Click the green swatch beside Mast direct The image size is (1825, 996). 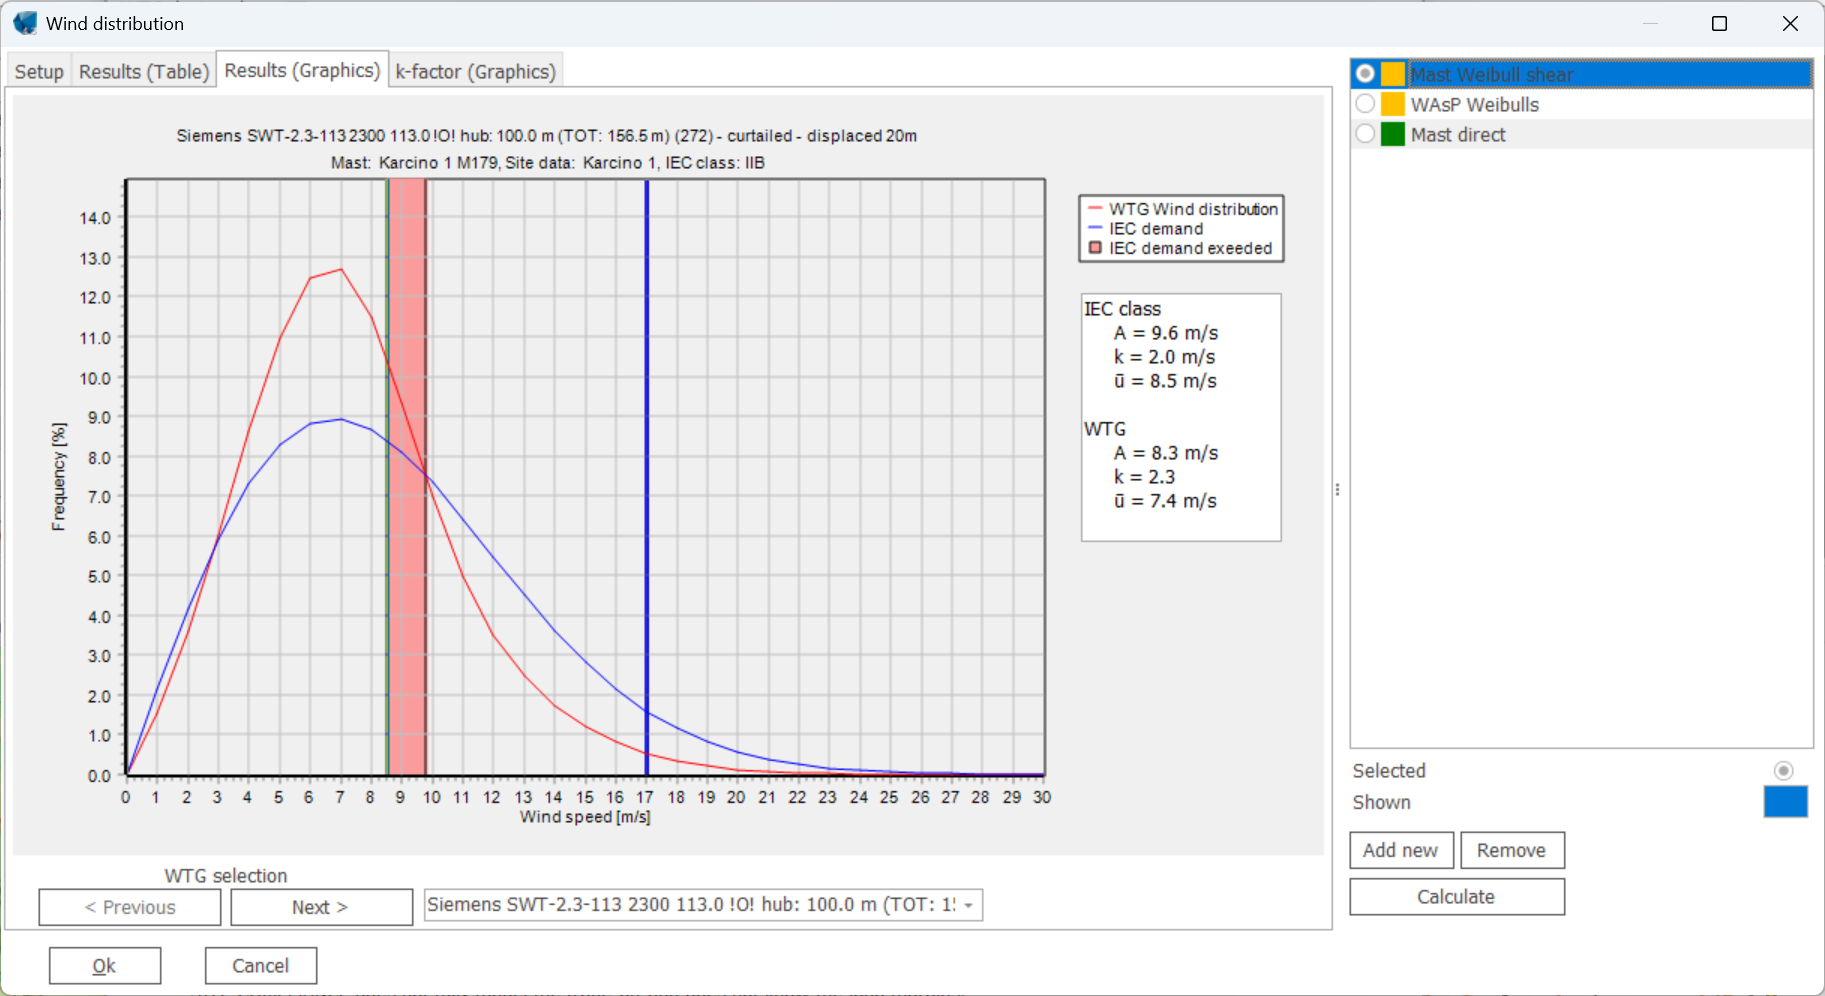click(x=1393, y=135)
